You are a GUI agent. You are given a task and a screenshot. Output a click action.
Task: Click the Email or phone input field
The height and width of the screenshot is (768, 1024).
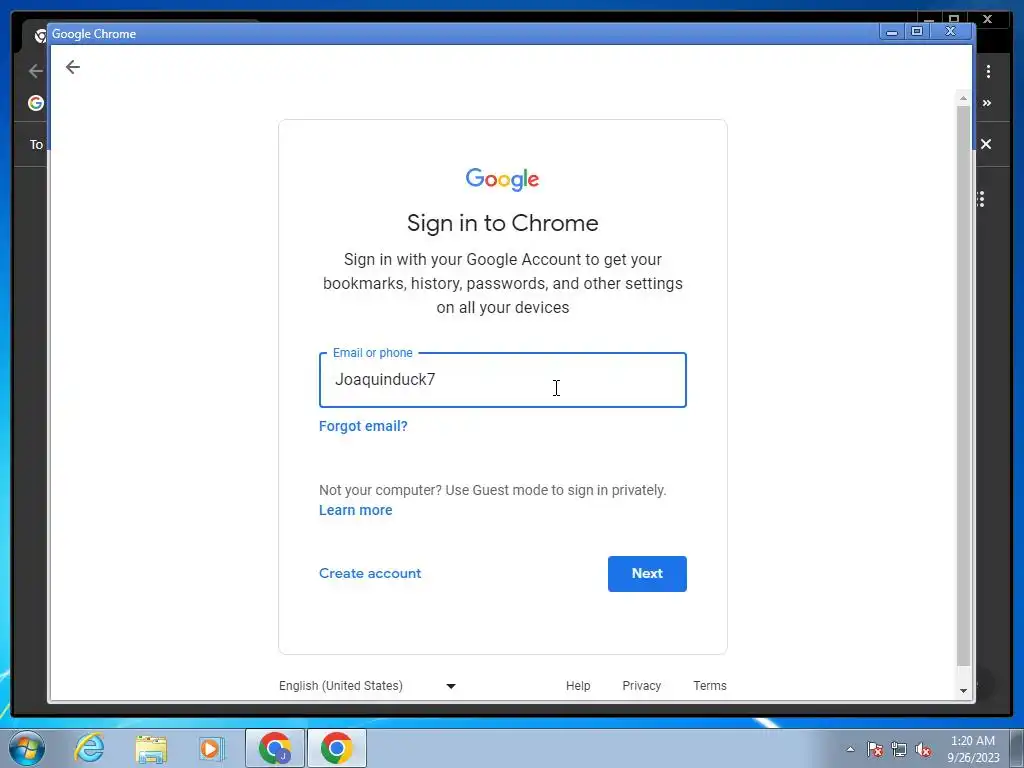tap(502, 380)
